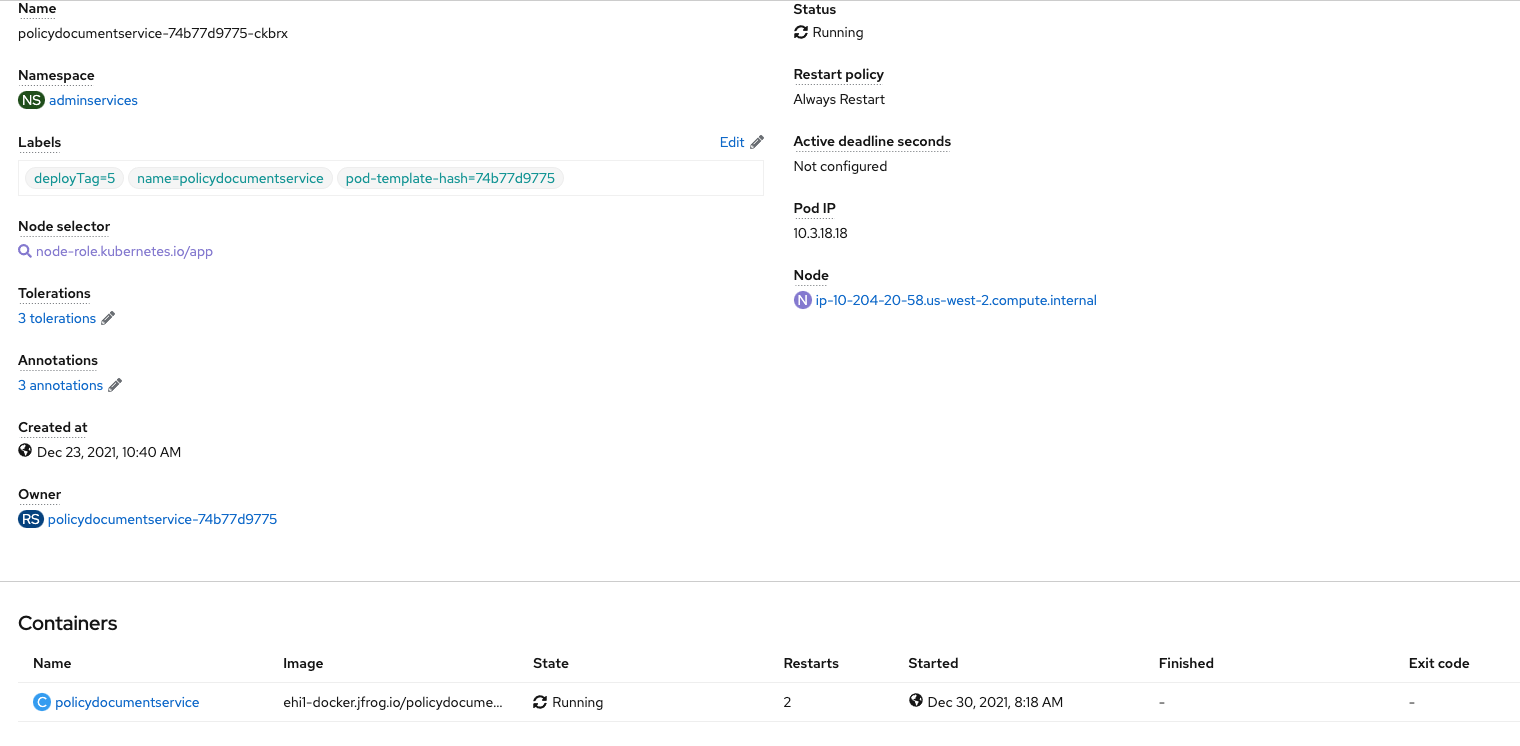1520x746 pixels.
Task: Open the 3 tolerations link
Action: click(57, 318)
